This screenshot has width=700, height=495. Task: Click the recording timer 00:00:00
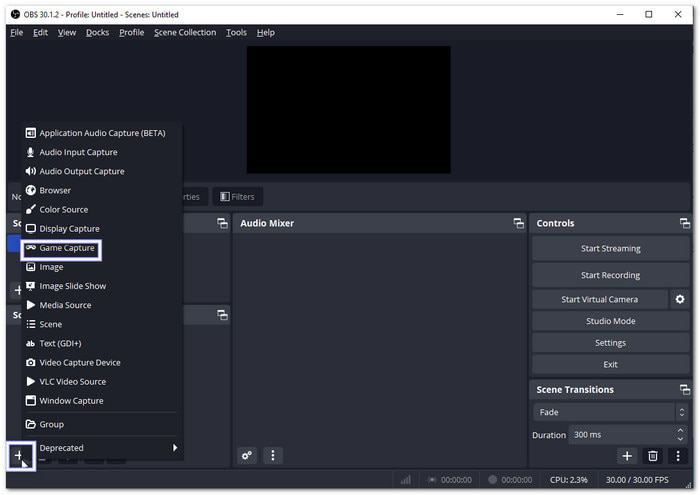click(516, 480)
